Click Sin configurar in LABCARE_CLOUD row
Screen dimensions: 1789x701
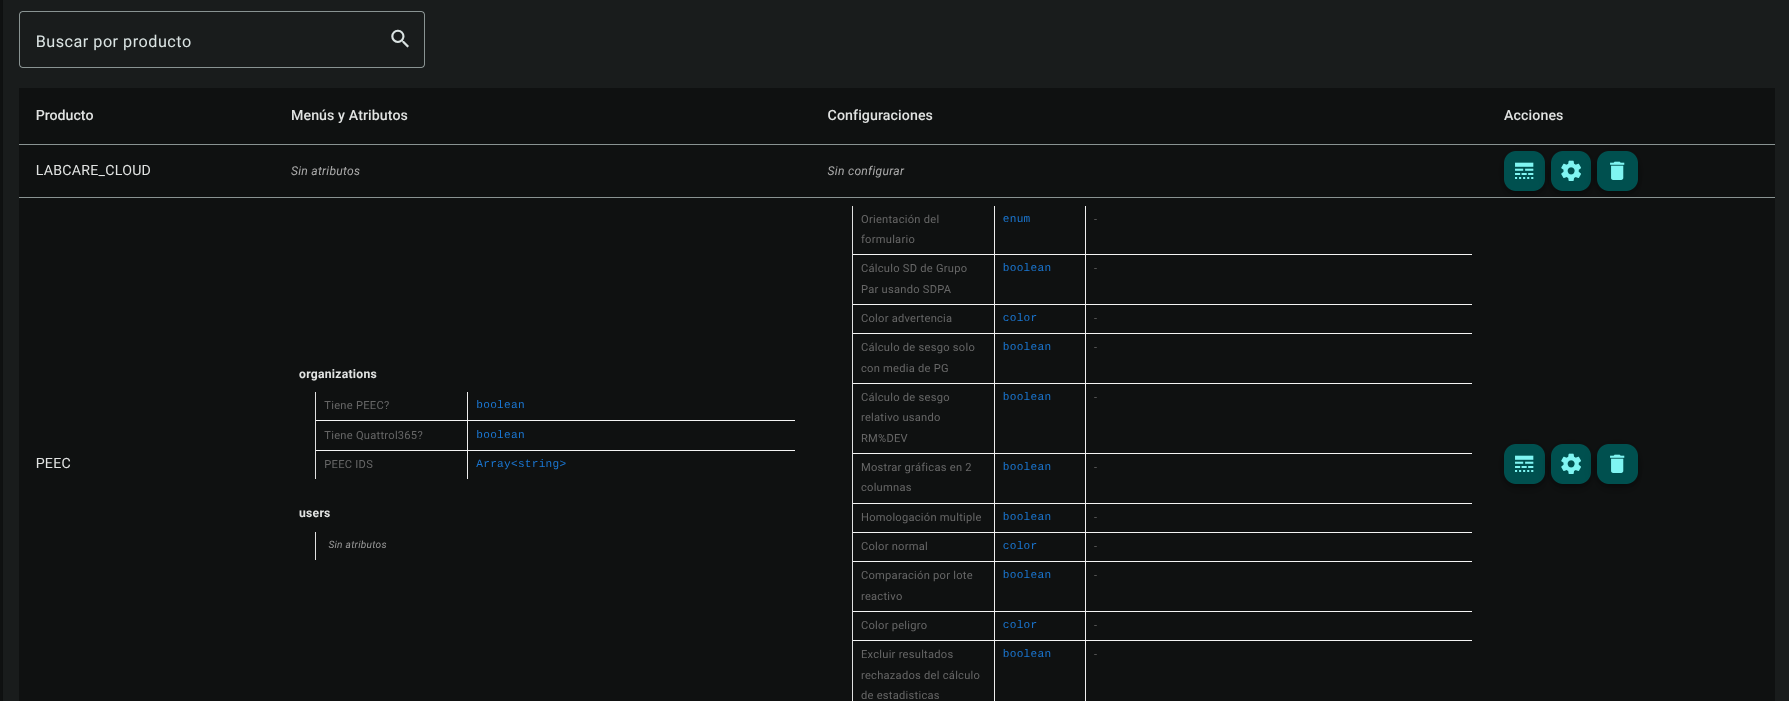pyautogui.click(x=865, y=171)
